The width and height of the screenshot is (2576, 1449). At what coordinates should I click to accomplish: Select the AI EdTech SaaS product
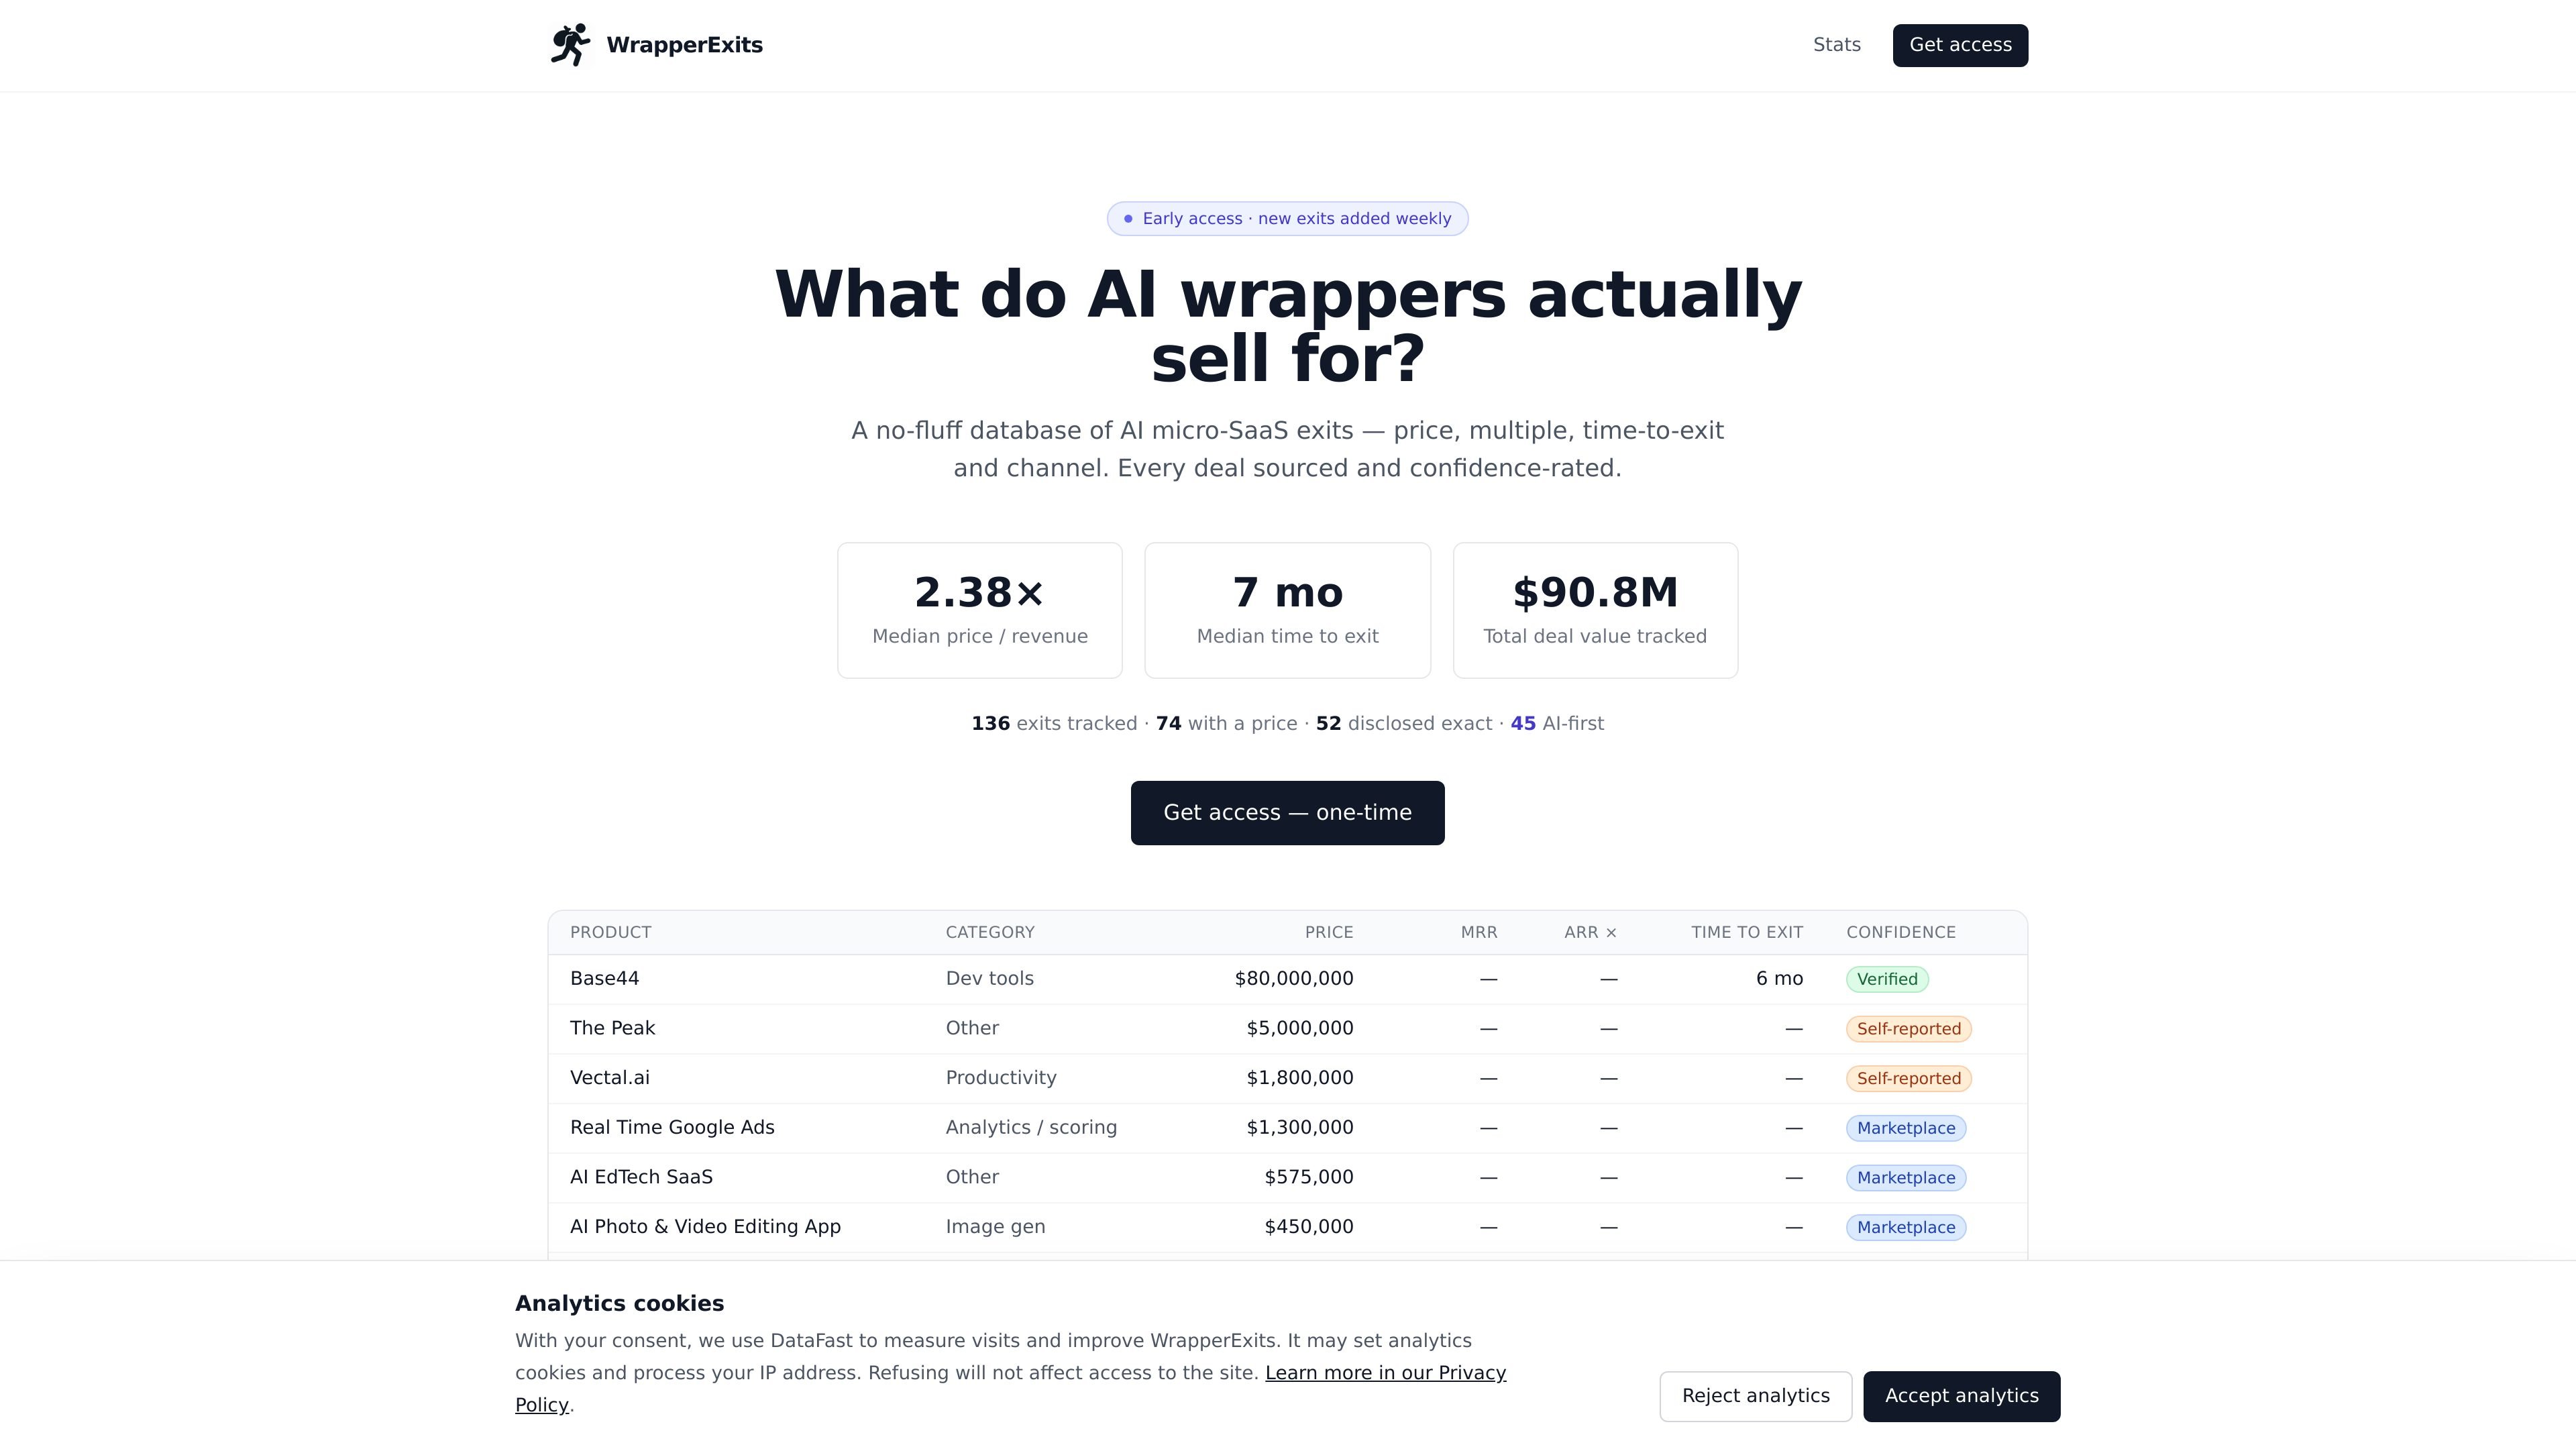click(641, 1177)
